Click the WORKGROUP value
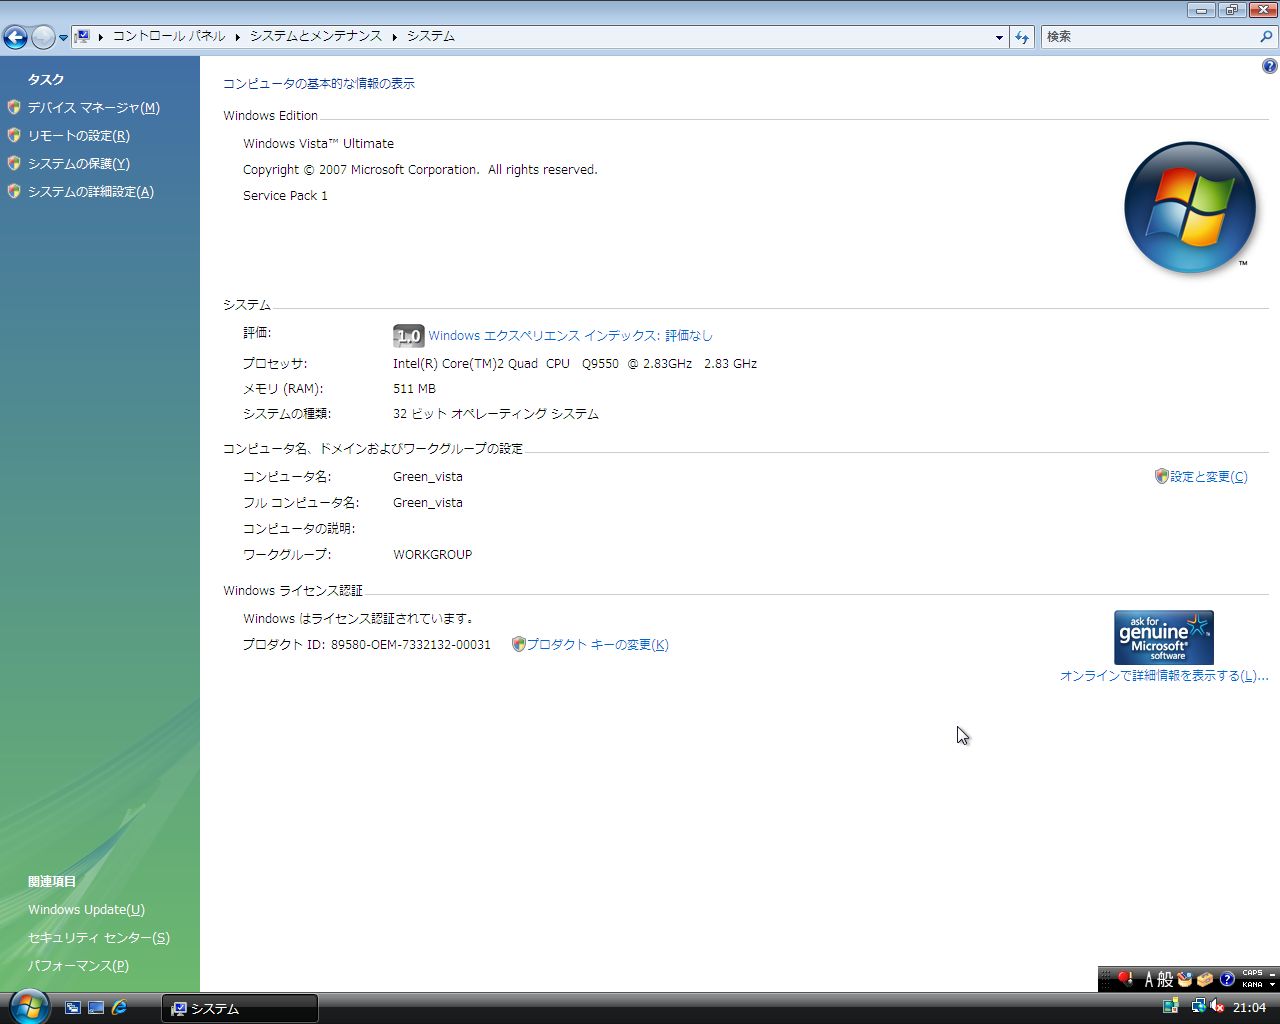 433,555
